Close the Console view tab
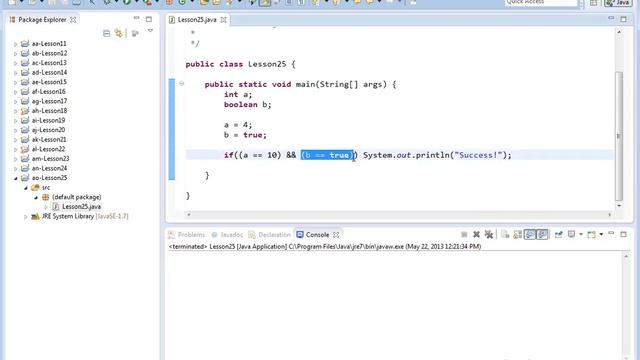 click(x=336, y=235)
